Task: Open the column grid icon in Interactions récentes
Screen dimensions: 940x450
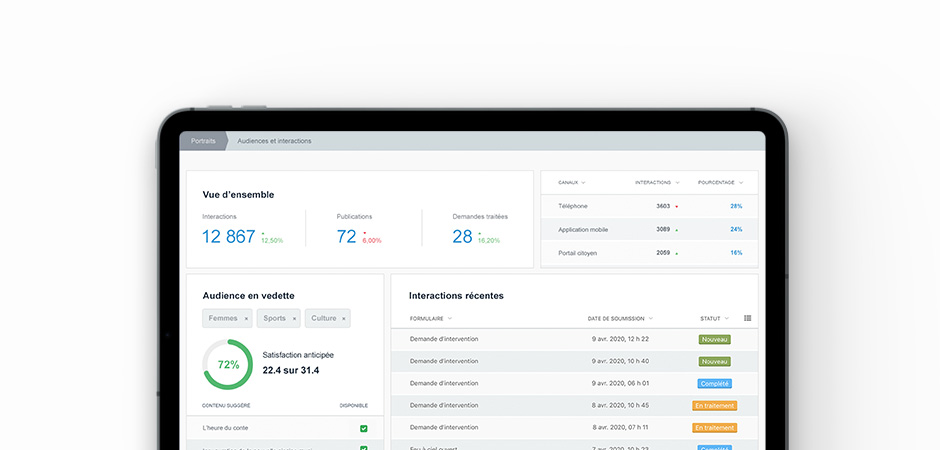Action: tap(748, 318)
